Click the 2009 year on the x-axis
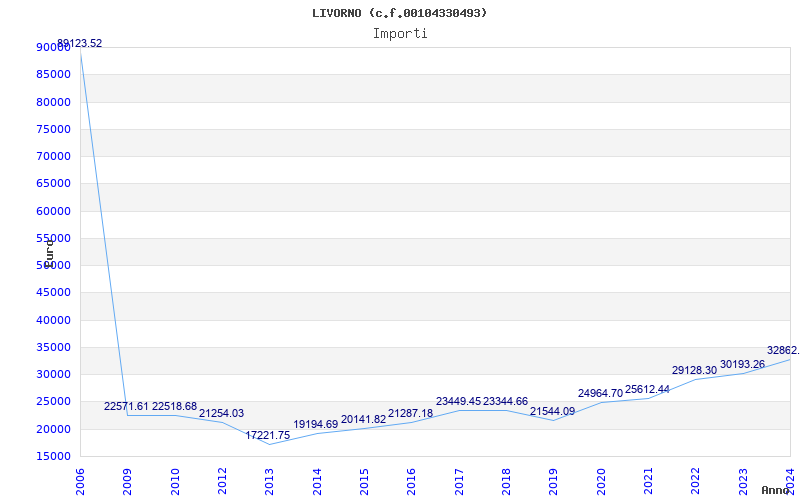This screenshot has width=800, height=500. (x=127, y=482)
